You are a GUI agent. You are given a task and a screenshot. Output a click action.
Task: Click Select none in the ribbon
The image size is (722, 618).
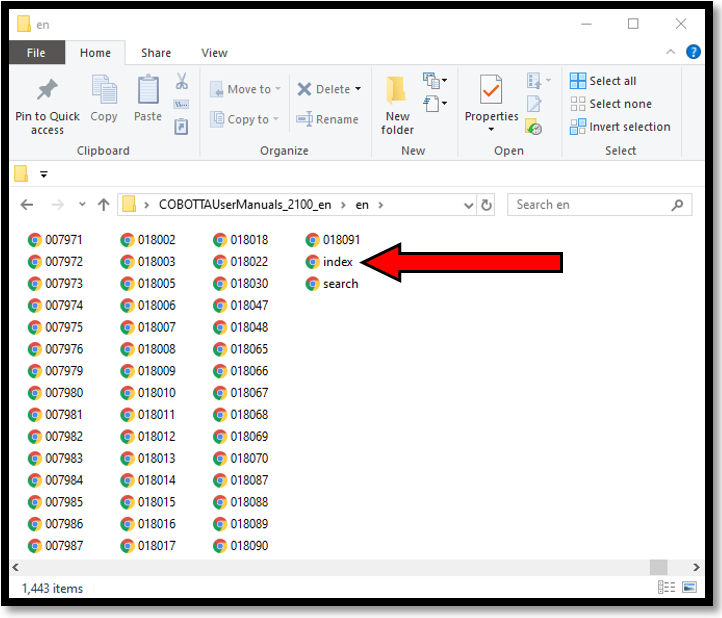coord(611,104)
